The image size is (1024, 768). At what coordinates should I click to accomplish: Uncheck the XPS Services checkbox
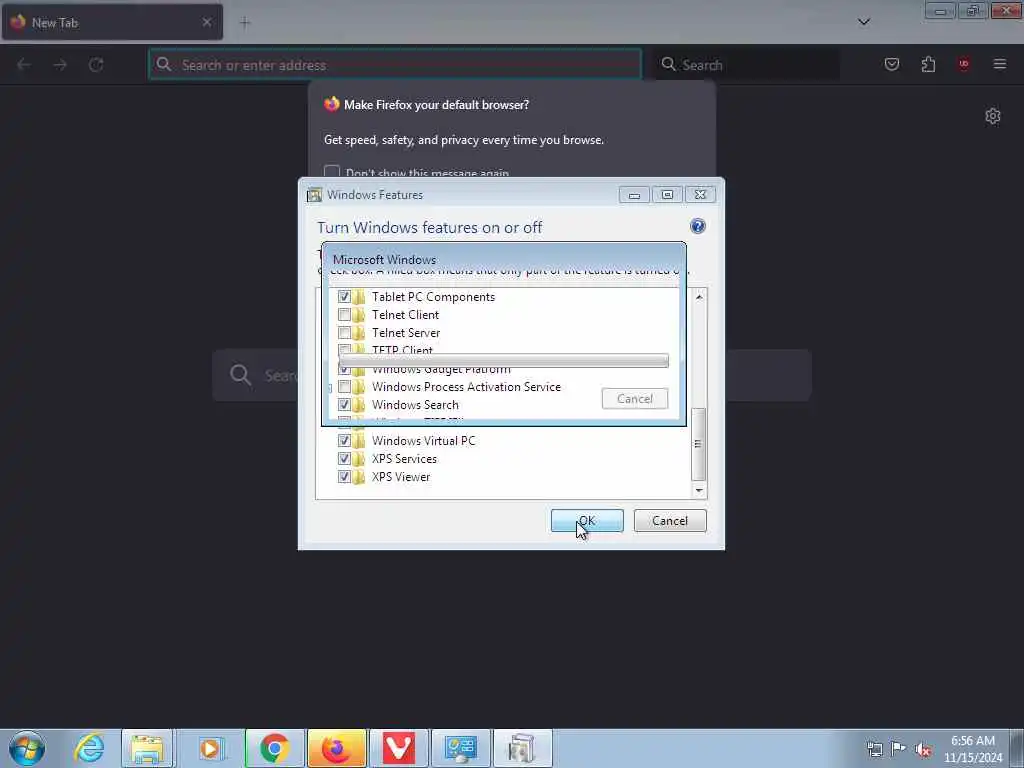344,459
